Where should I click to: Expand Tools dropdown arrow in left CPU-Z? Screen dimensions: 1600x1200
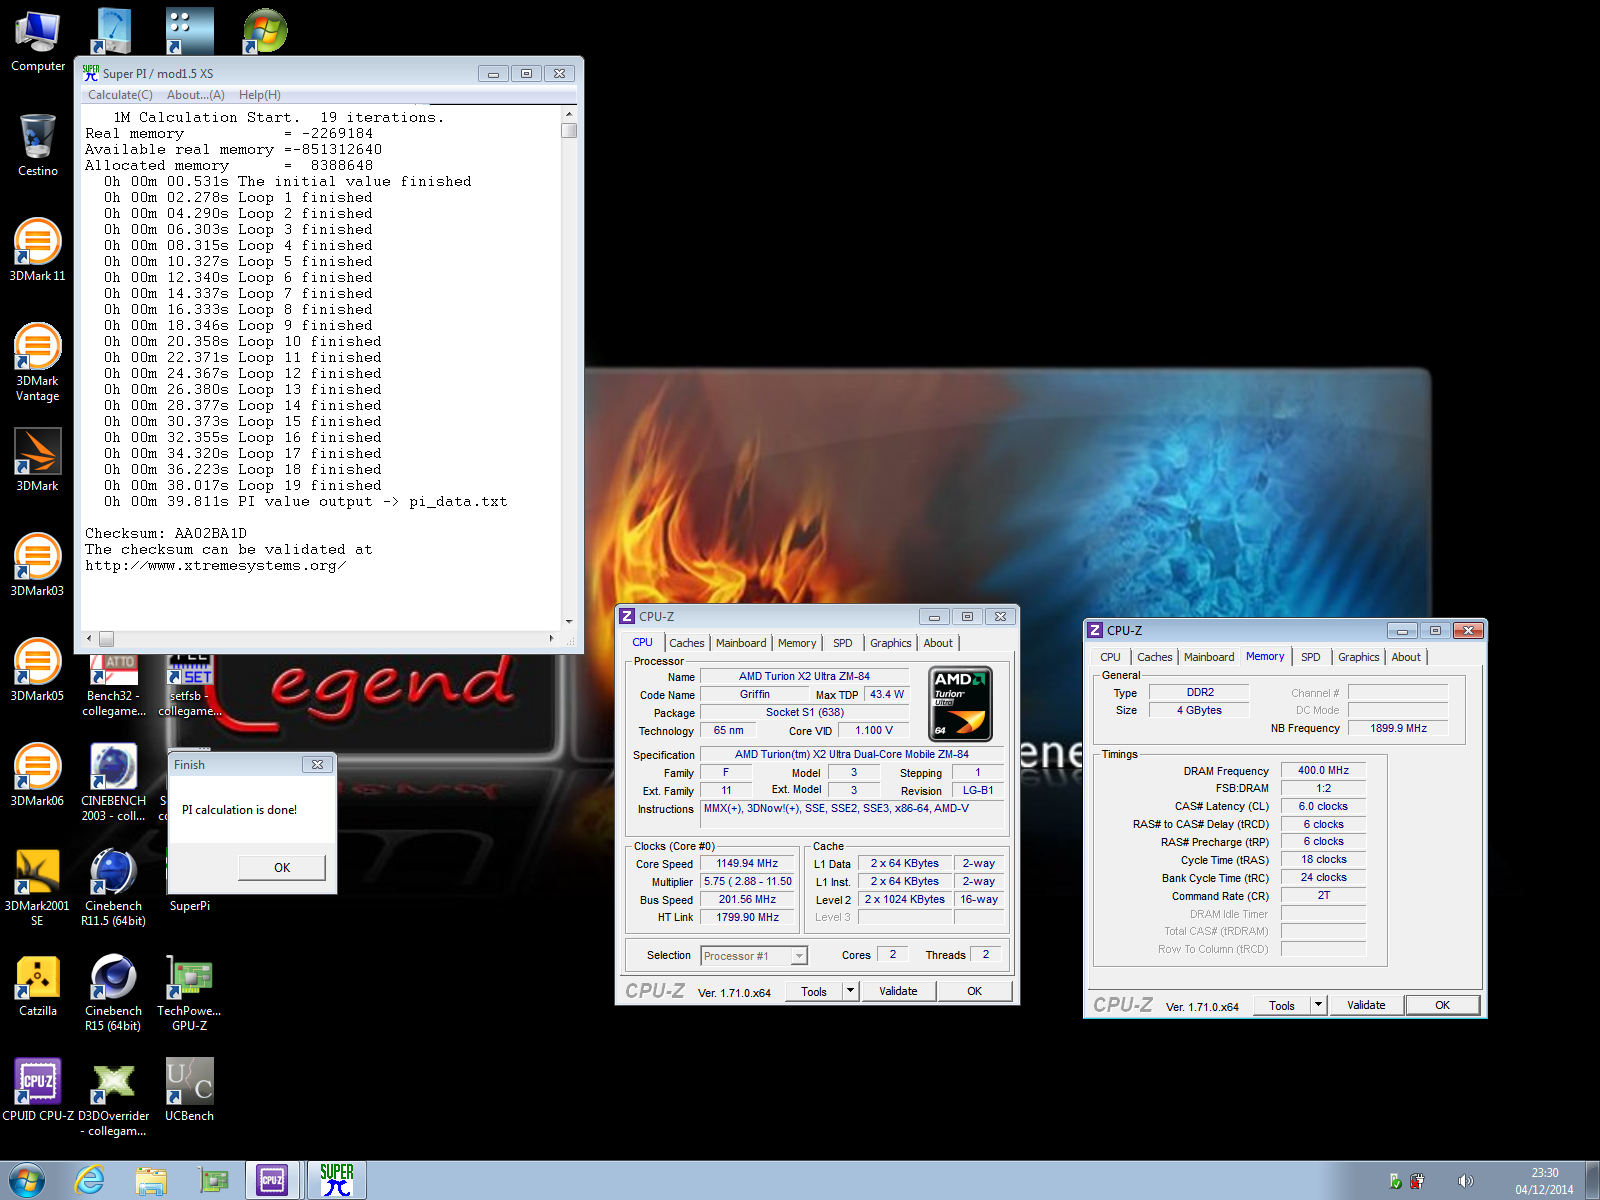pos(851,991)
